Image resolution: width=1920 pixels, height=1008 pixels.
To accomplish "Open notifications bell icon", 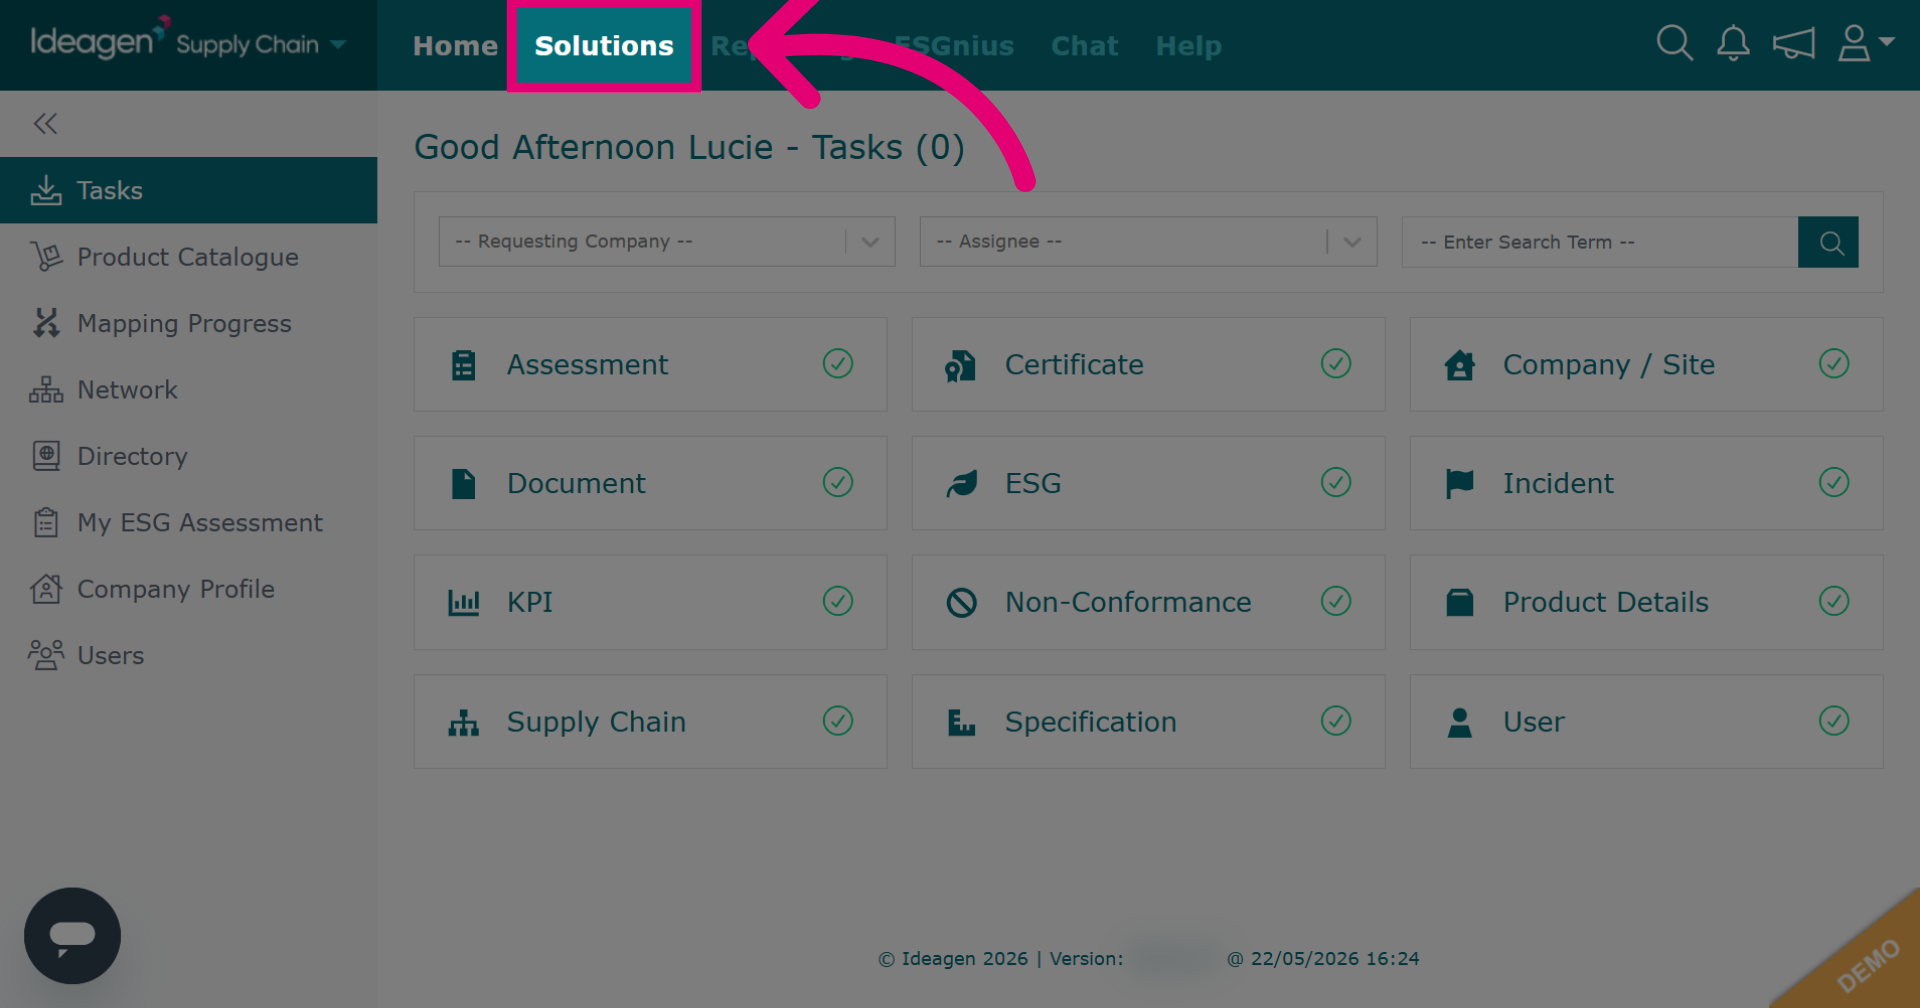I will [1733, 43].
